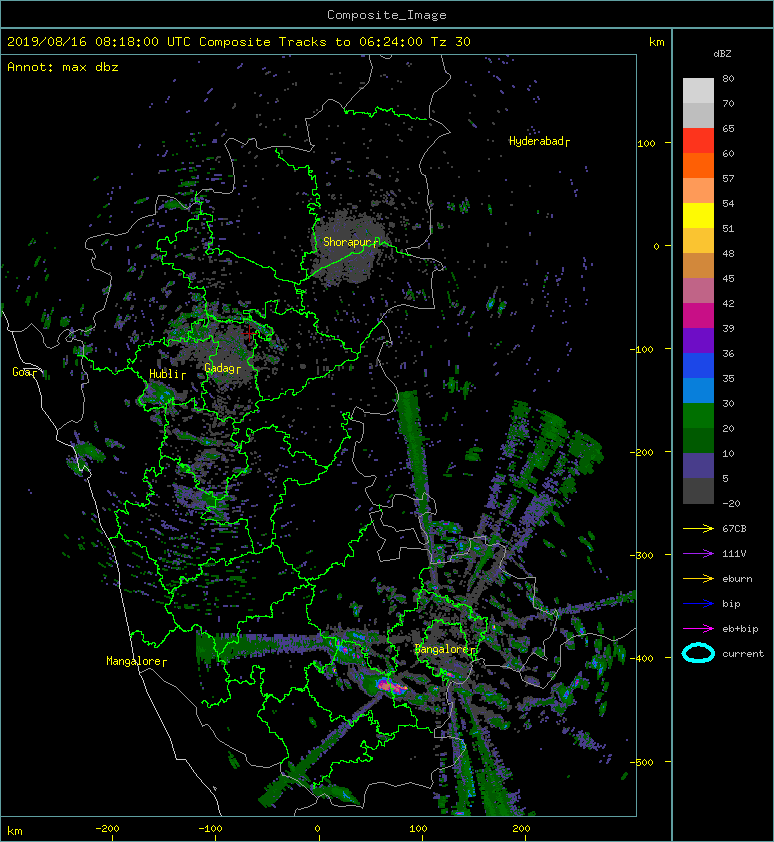This screenshot has height=842, width=774.
Task: Click the '67CB' legend label
Action: click(x=734, y=529)
